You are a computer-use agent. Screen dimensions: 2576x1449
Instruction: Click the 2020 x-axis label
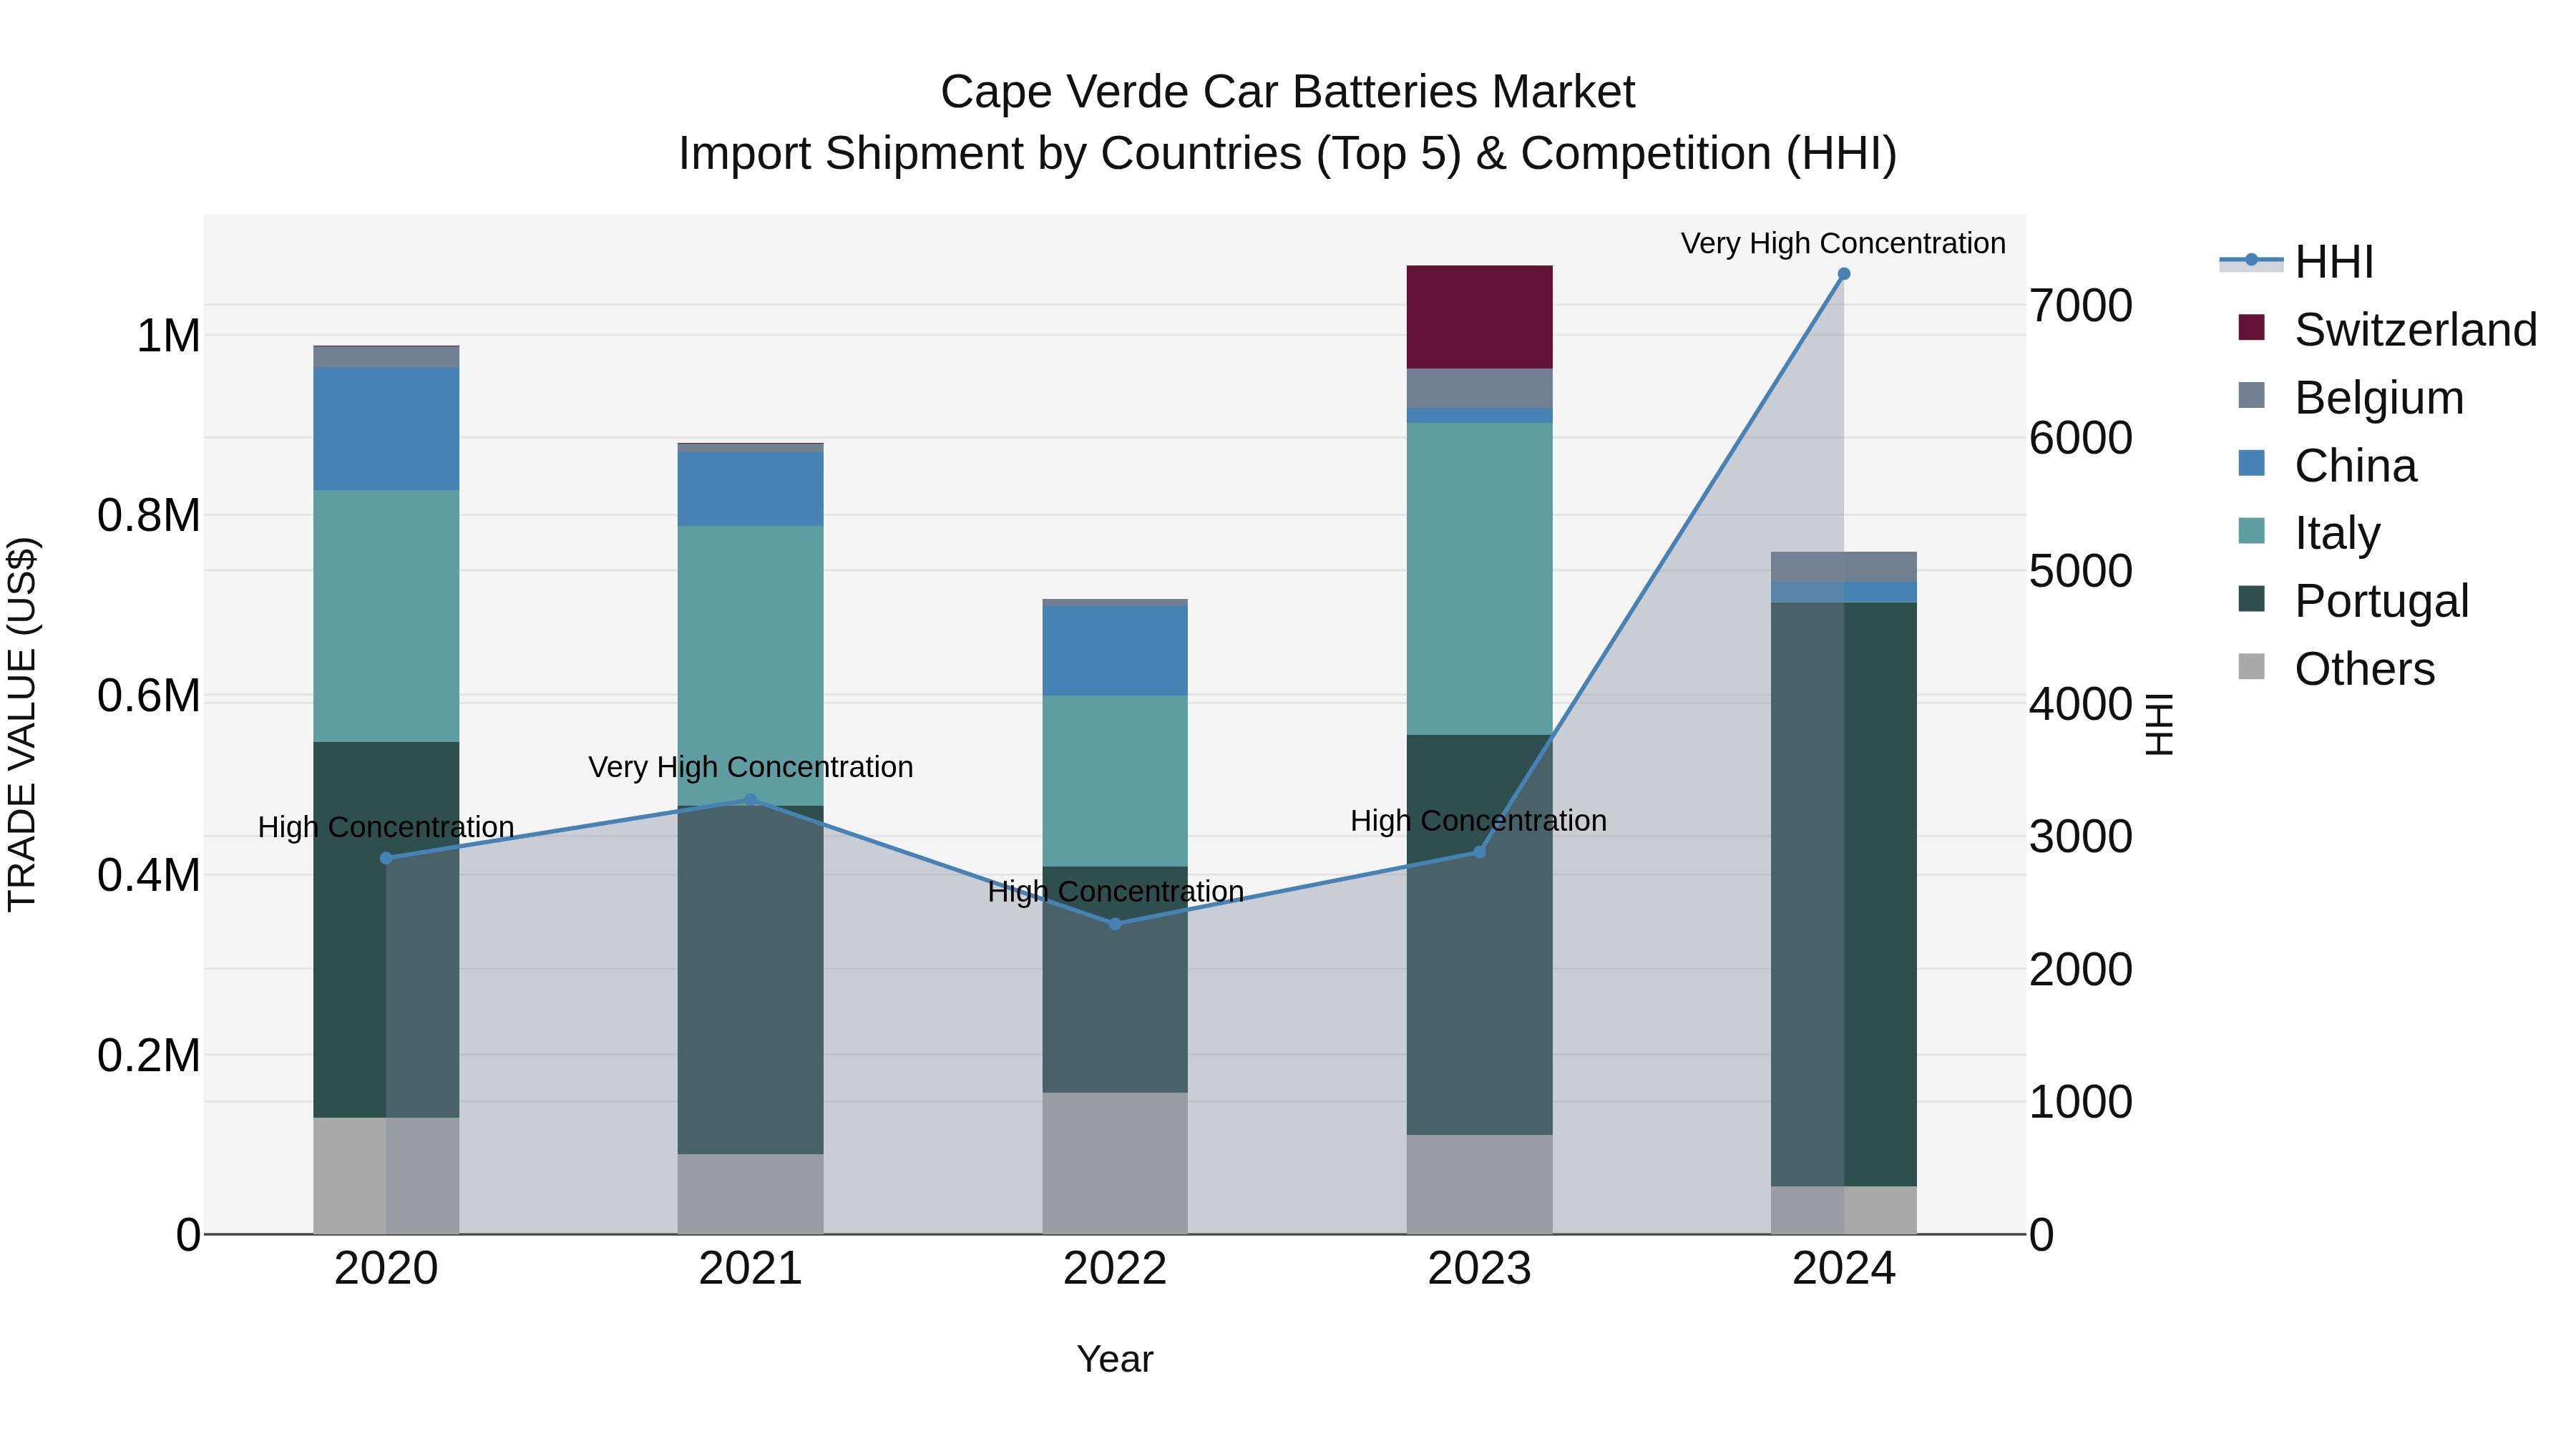387,1269
